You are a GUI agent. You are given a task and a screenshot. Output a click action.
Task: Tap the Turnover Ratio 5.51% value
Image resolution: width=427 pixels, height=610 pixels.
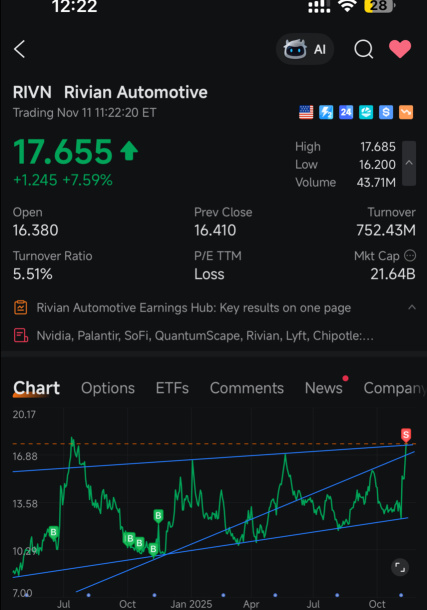33,274
